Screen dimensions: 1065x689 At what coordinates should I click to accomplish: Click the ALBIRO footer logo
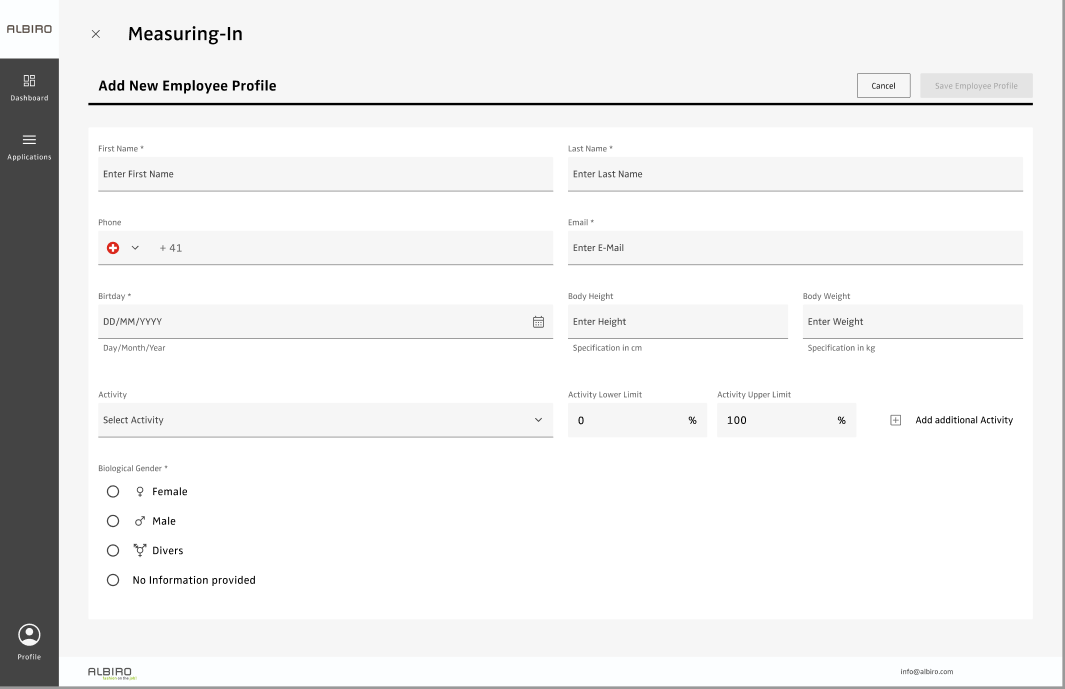click(110, 672)
